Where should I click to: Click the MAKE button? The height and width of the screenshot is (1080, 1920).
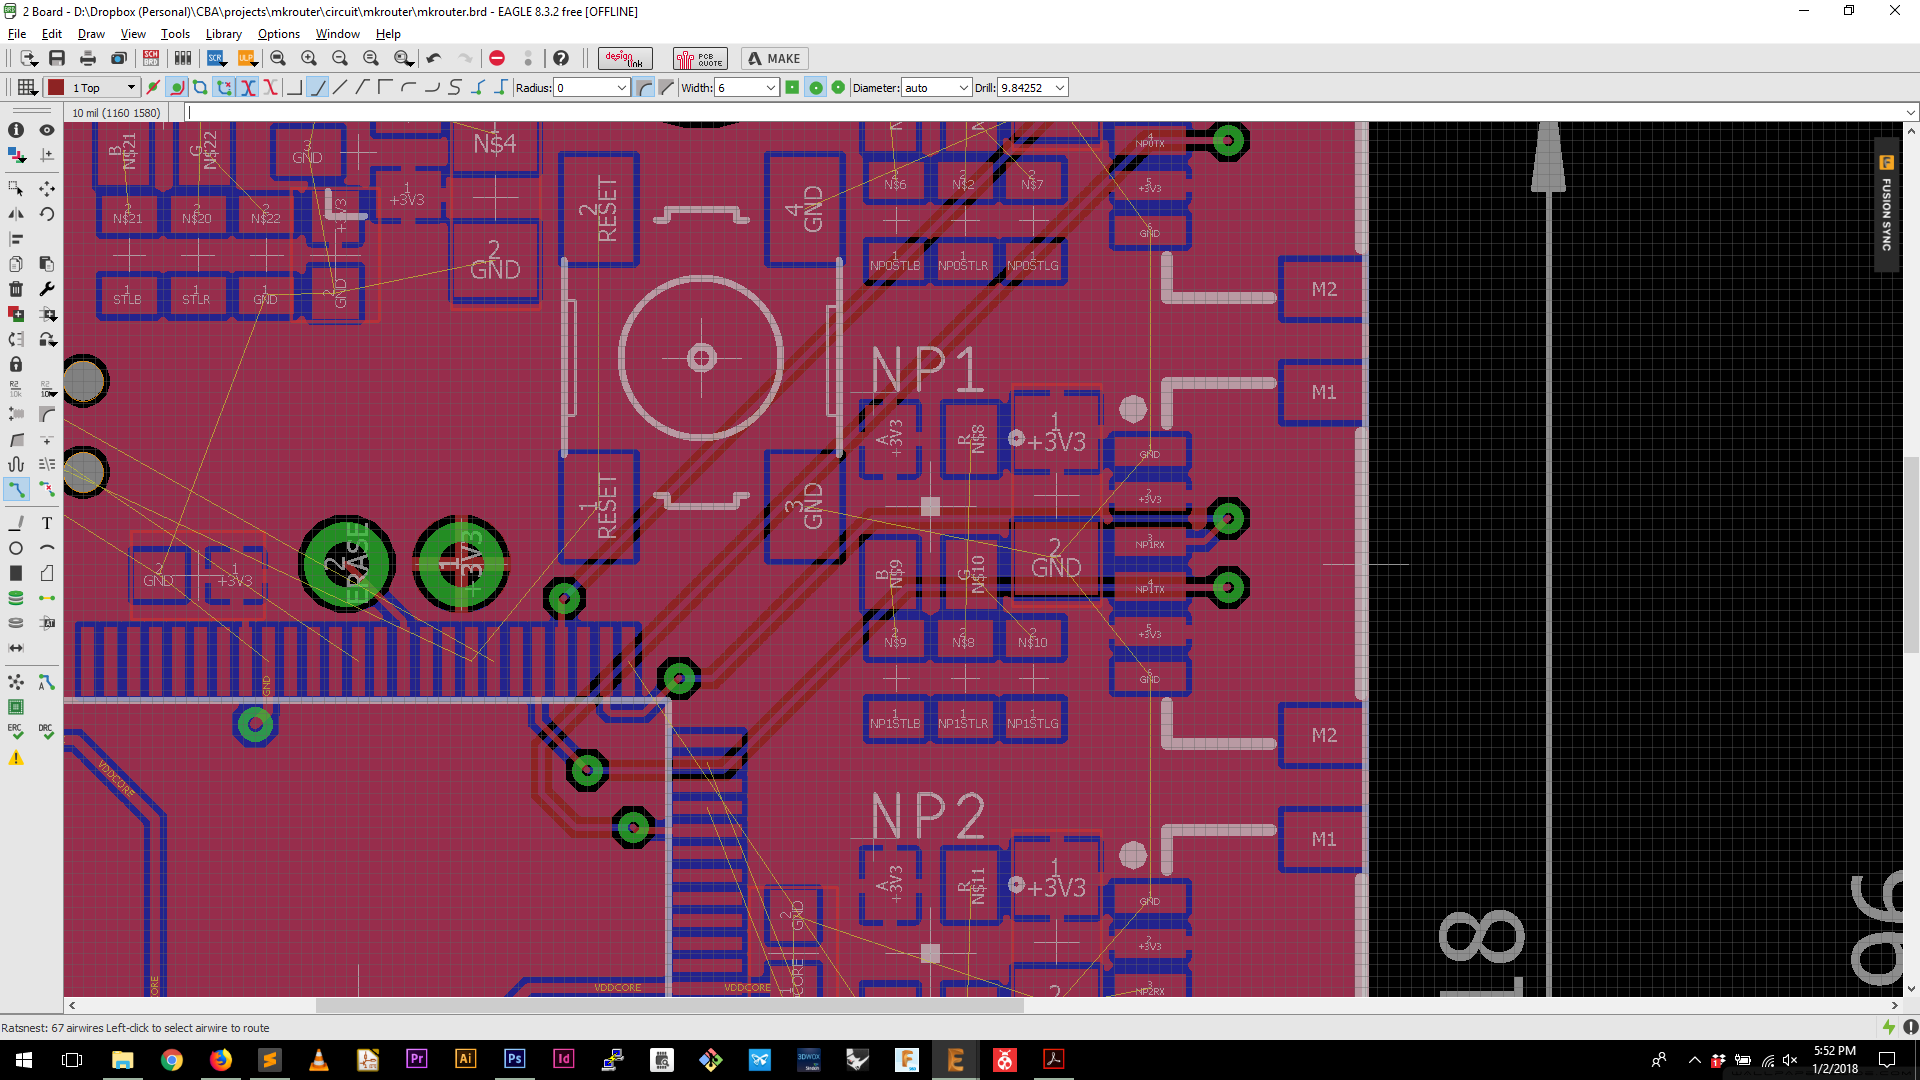(x=774, y=58)
